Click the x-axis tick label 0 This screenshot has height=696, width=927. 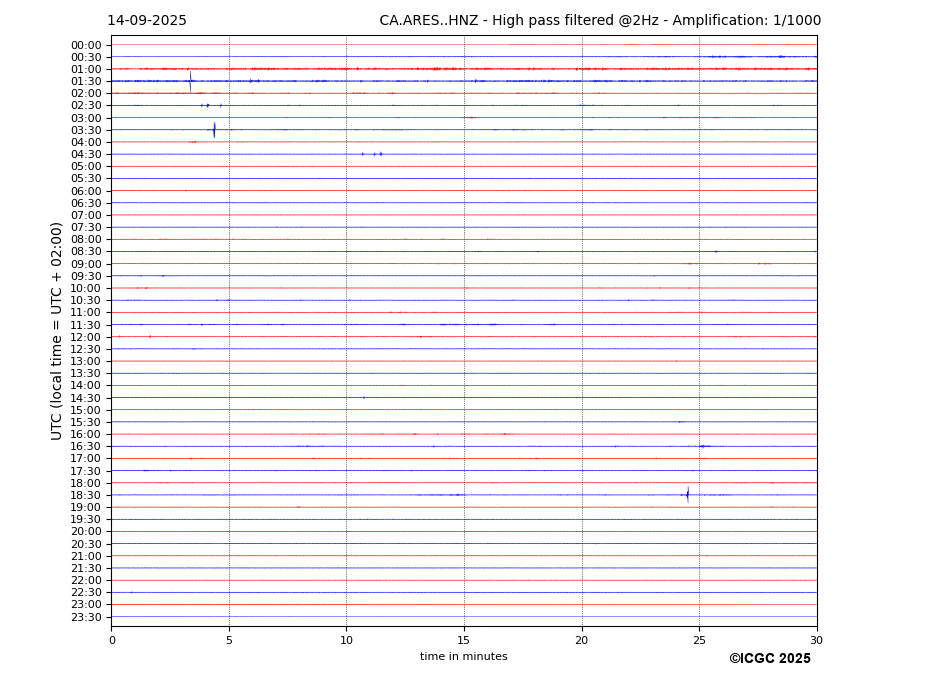(x=112, y=640)
